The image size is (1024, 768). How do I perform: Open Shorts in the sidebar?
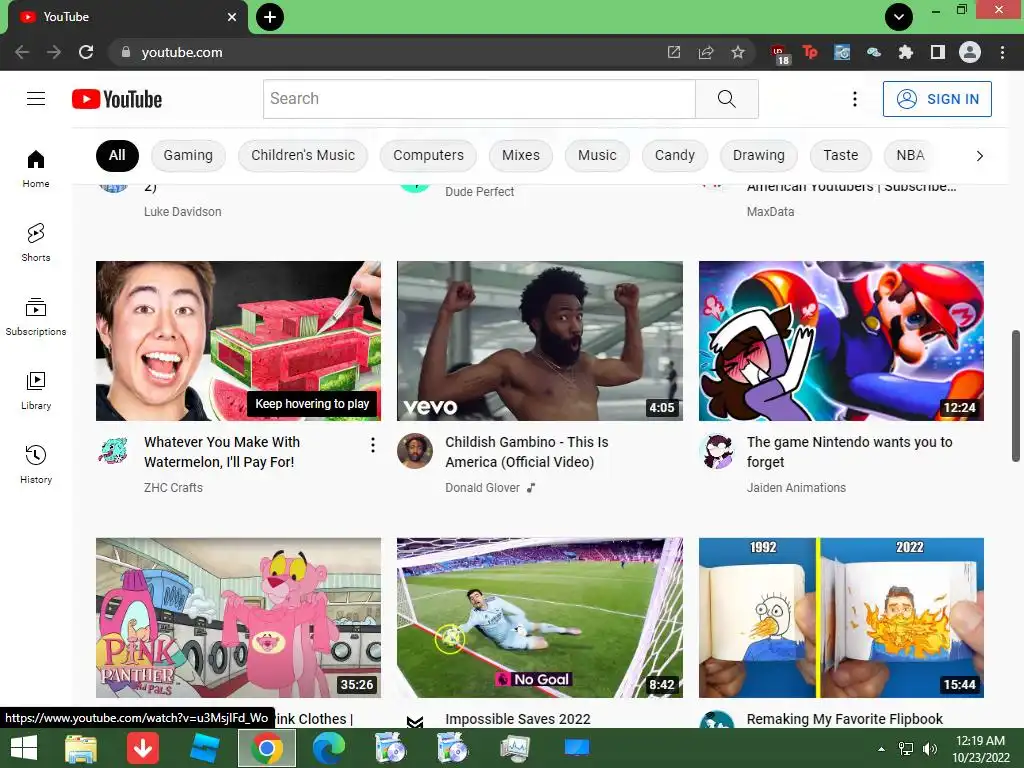pos(36,243)
